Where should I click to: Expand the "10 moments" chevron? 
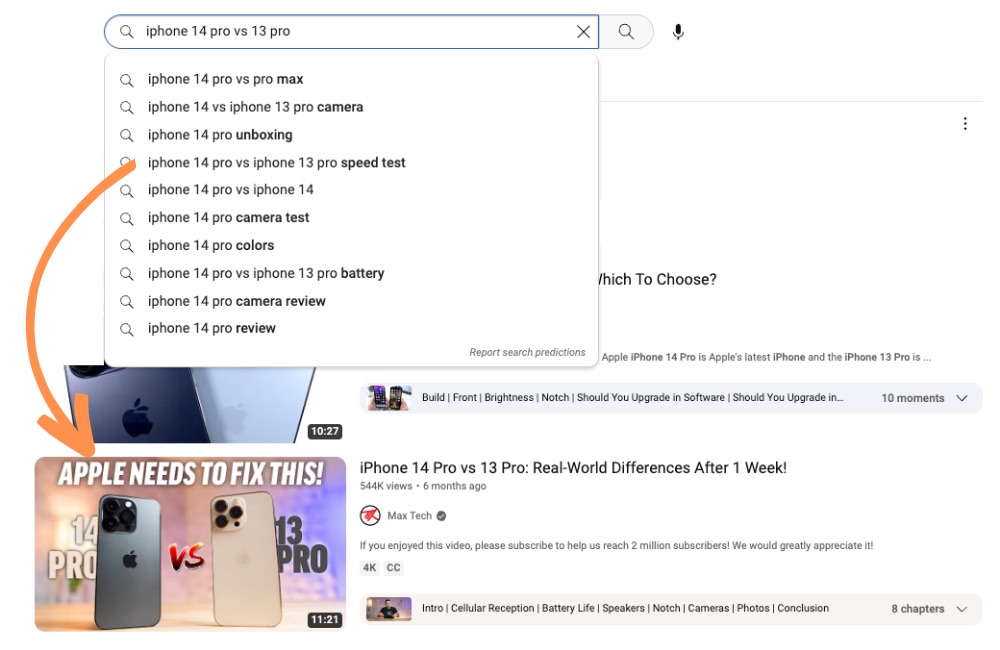[962, 398]
